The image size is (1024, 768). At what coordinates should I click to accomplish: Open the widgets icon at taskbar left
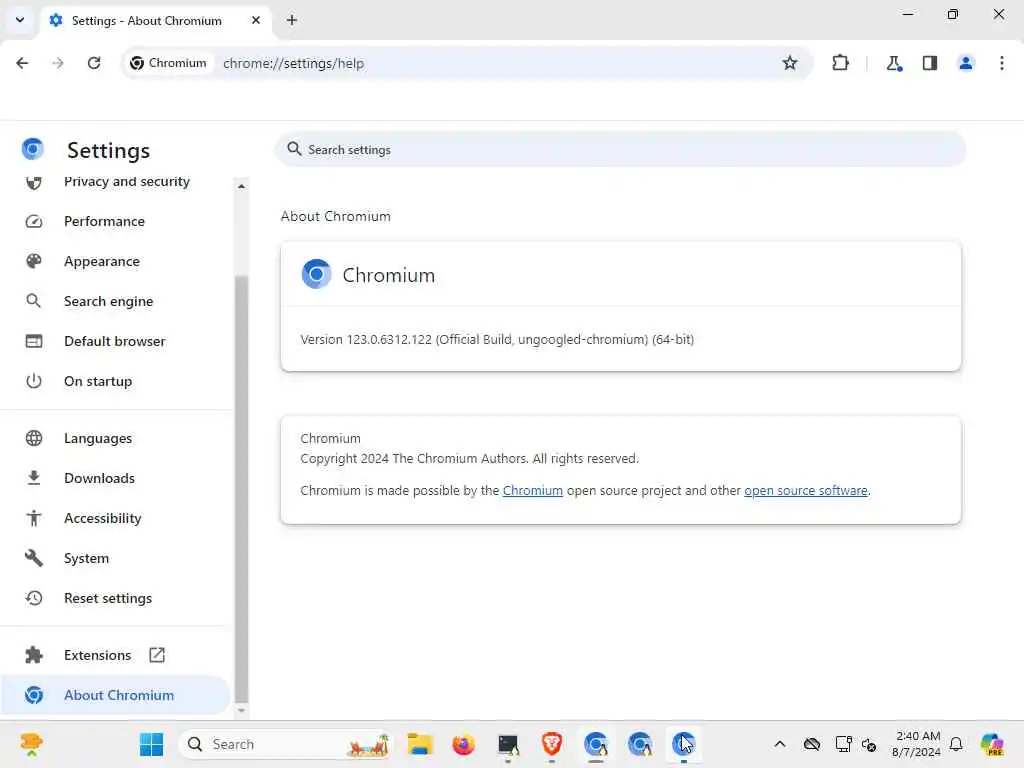(31, 744)
